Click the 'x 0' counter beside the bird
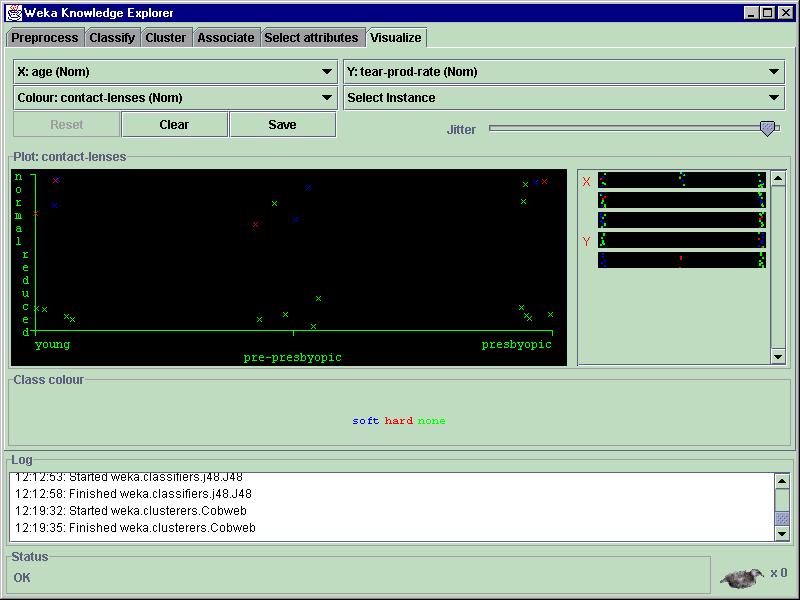Viewport: 800px width, 600px height. coord(779,573)
